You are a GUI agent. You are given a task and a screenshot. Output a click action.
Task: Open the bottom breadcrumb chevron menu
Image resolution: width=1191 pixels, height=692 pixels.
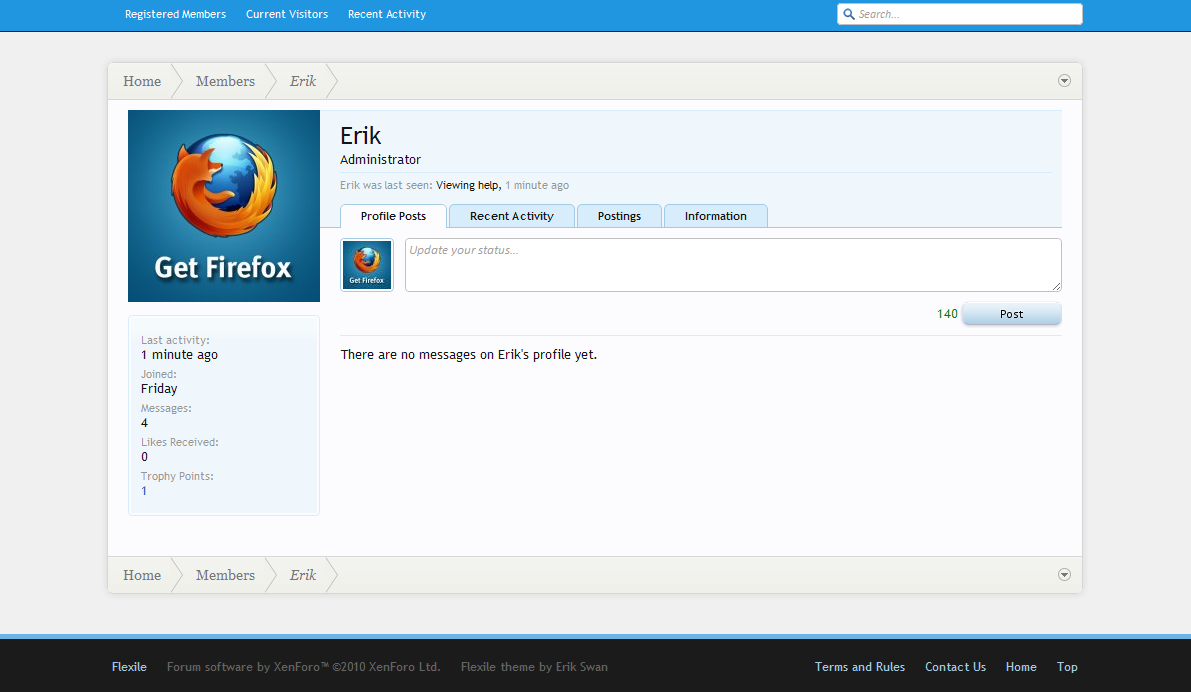(x=1064, y=575)
